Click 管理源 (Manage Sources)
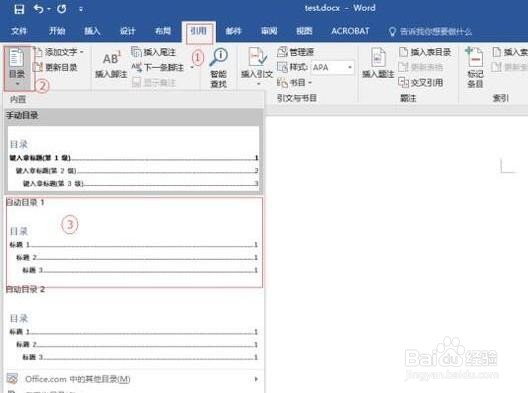Image resolution: width=528 pixels, height=393 pixels. point(295,52)
